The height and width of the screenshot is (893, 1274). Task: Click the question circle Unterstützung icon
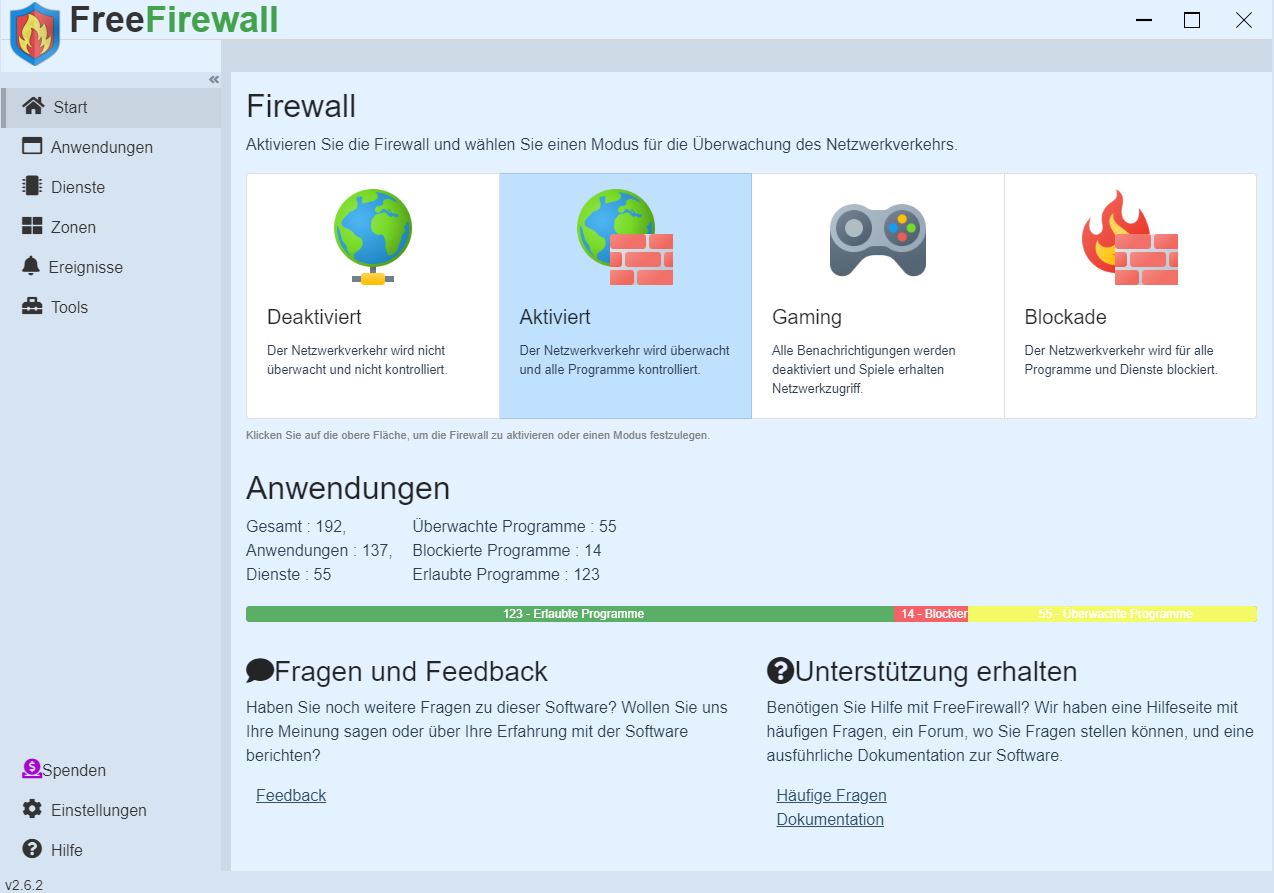[x=780, y=670]
